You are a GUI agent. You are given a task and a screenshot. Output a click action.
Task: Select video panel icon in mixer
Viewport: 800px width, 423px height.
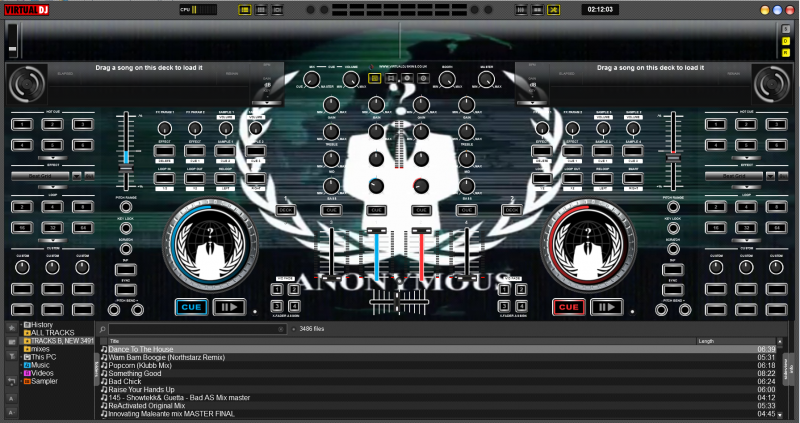(x=391, y=79)
